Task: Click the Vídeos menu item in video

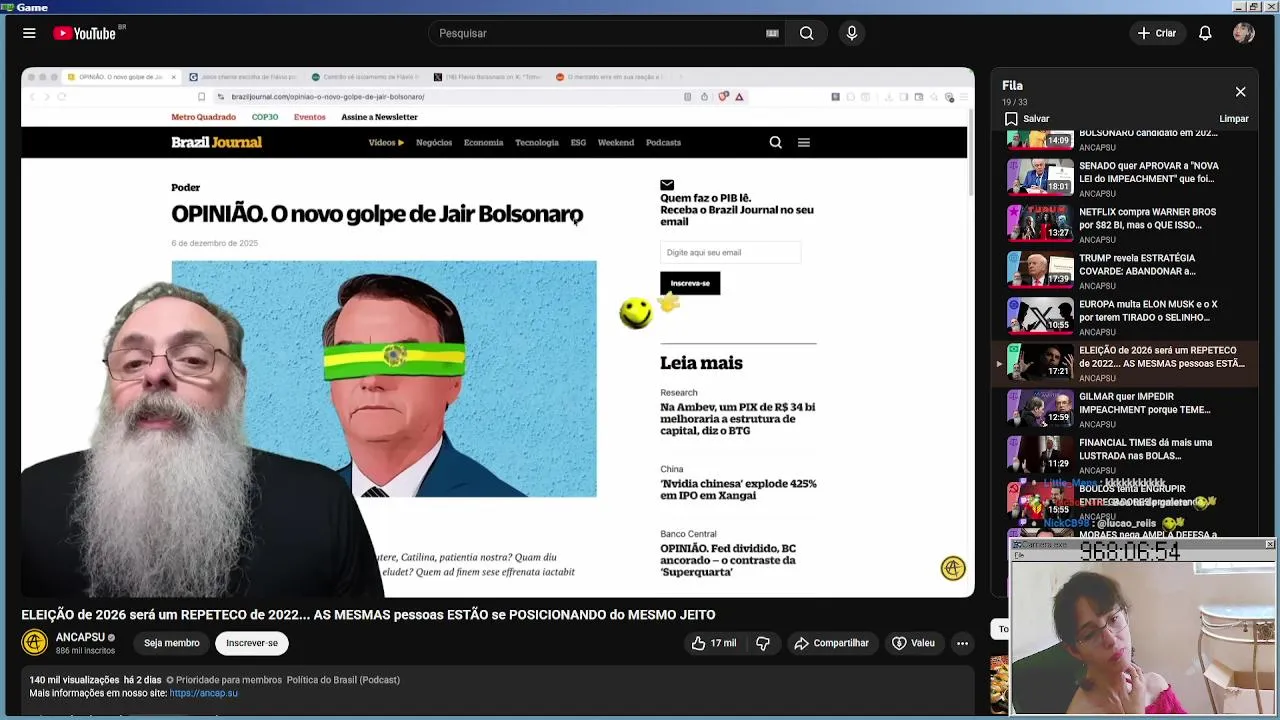Action: (386, 142)
